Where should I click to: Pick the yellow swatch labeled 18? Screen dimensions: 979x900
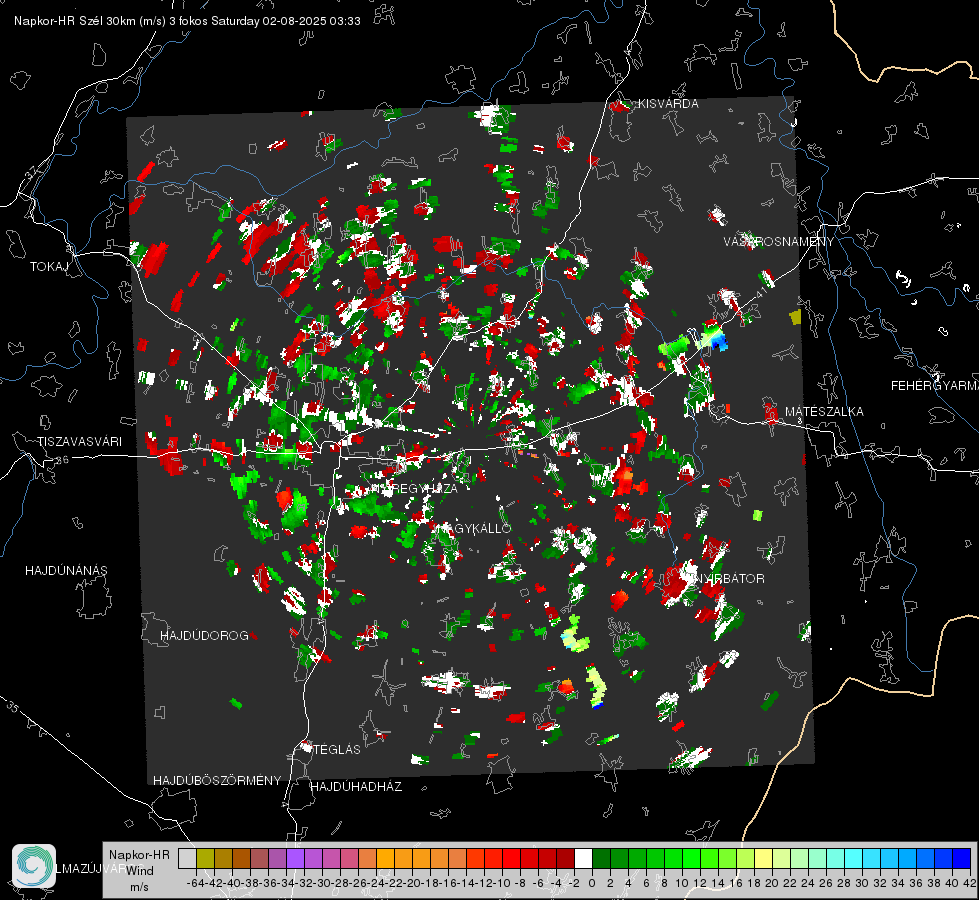click(764, 859)
